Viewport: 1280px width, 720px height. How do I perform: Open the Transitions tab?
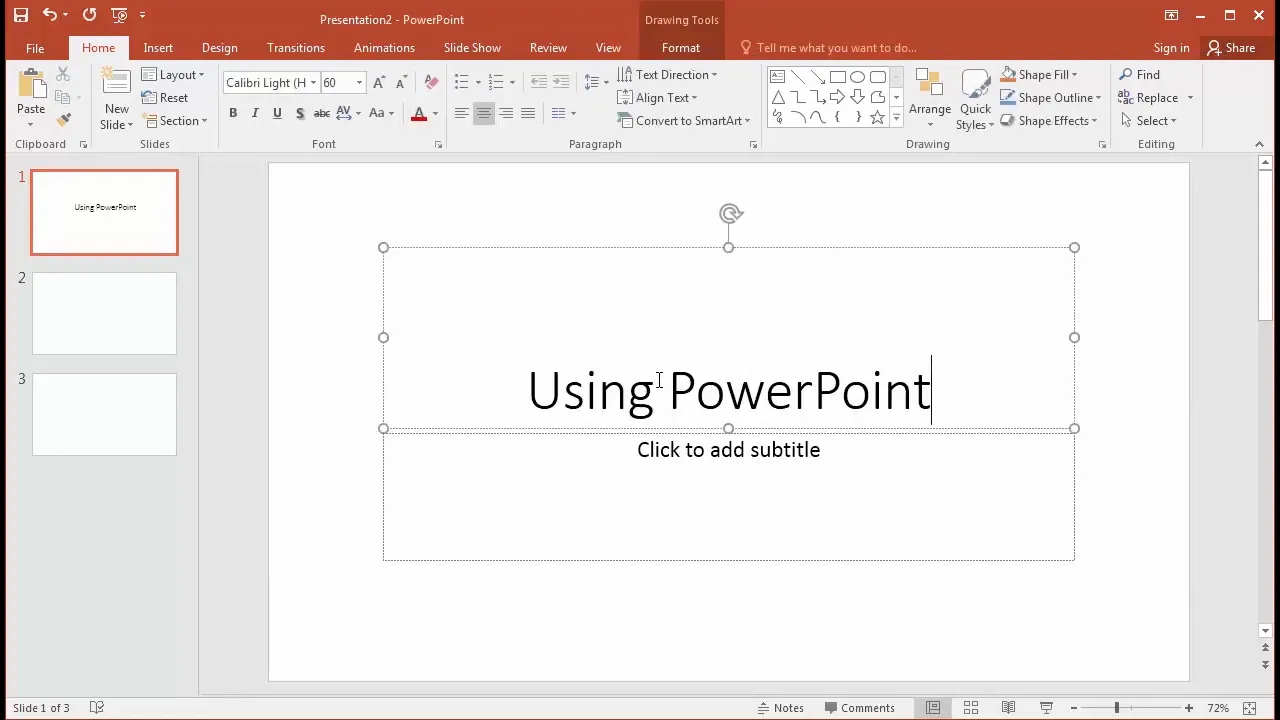point(296,48)
